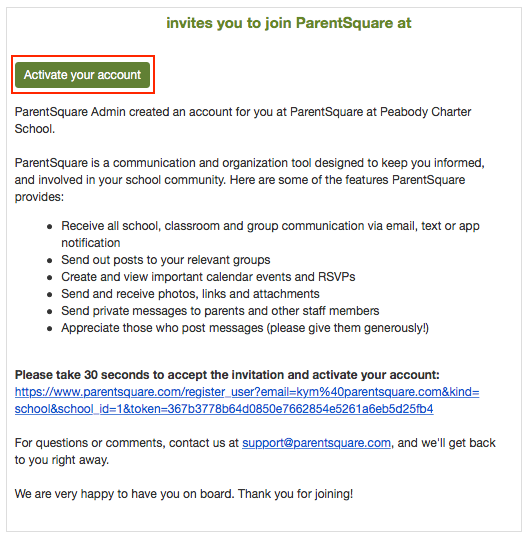Screen dimensions: 532x538
Task: Select the 'Send private messages to parents' bullet
Action: [x=220, y=311]
